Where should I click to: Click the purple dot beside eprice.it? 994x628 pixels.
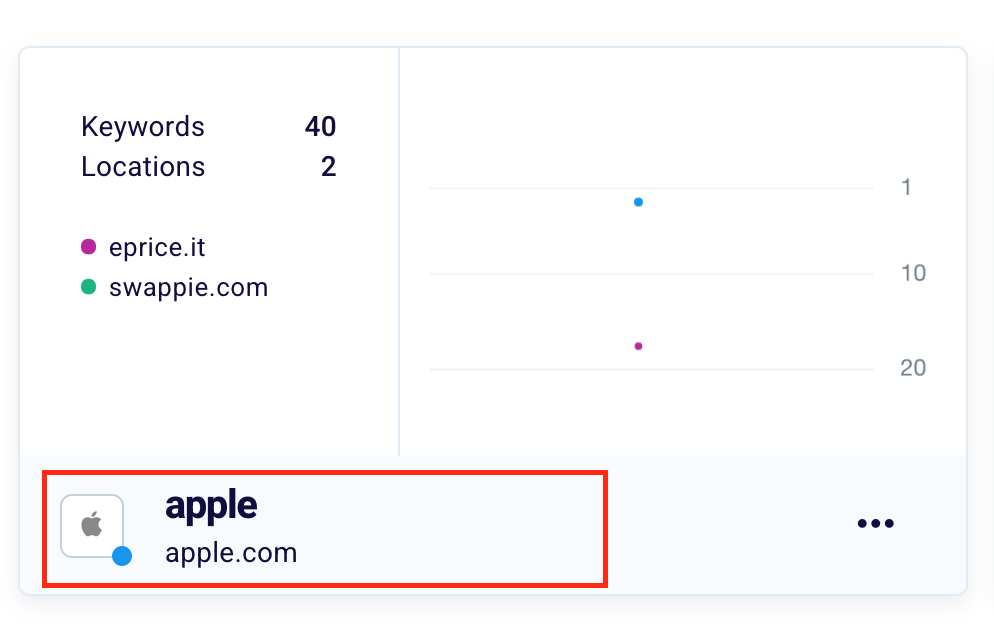tap(88, 246)
